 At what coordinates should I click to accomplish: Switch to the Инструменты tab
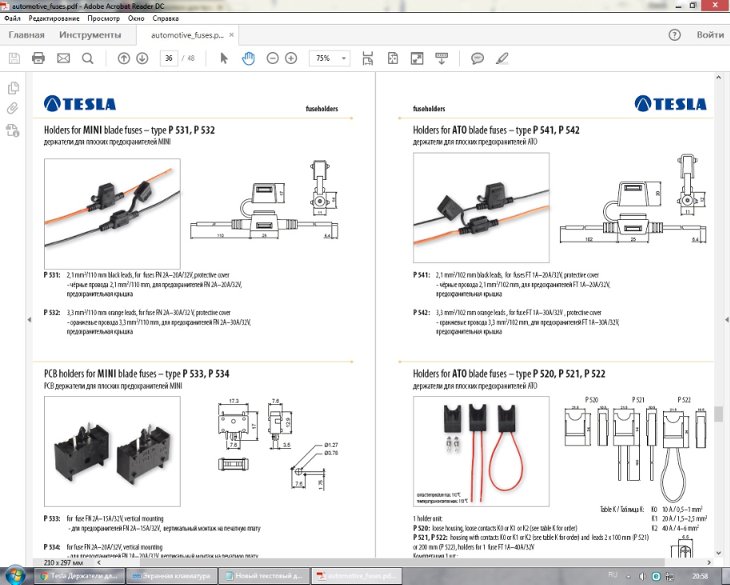pyautogui.click(x=90, y=35)
